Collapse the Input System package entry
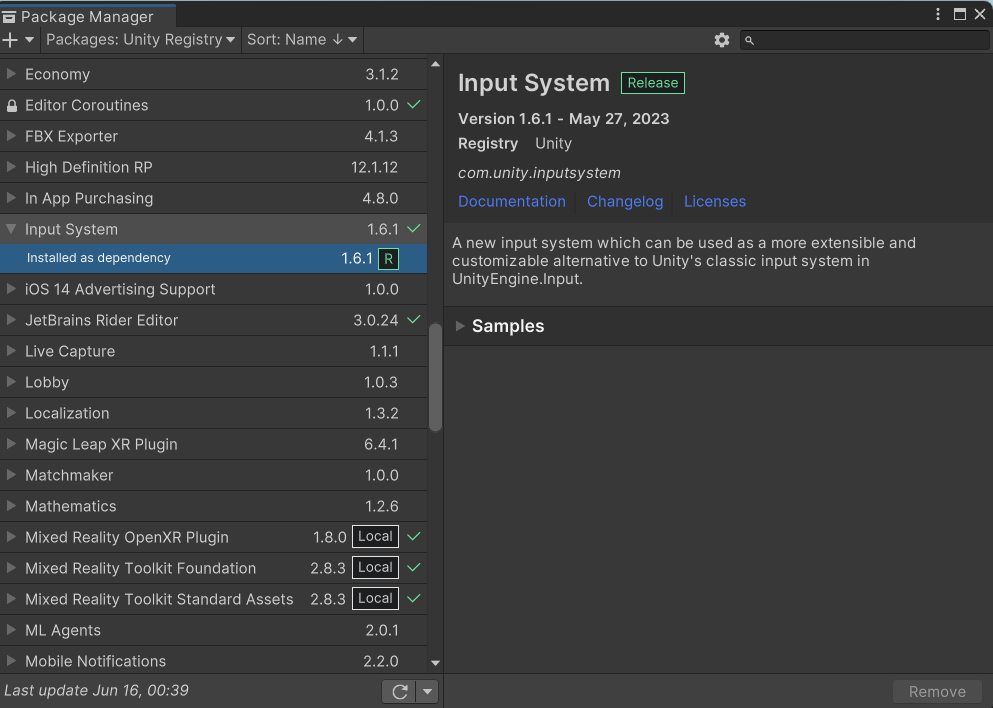Screen dimensions: 993x708 coord(12,229)
